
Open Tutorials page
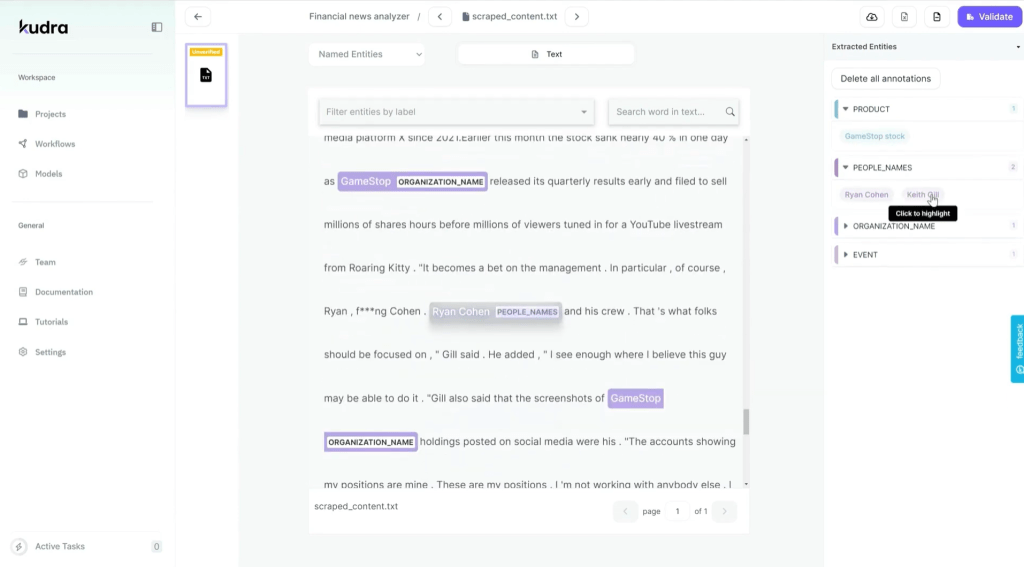tap(52, 322)
